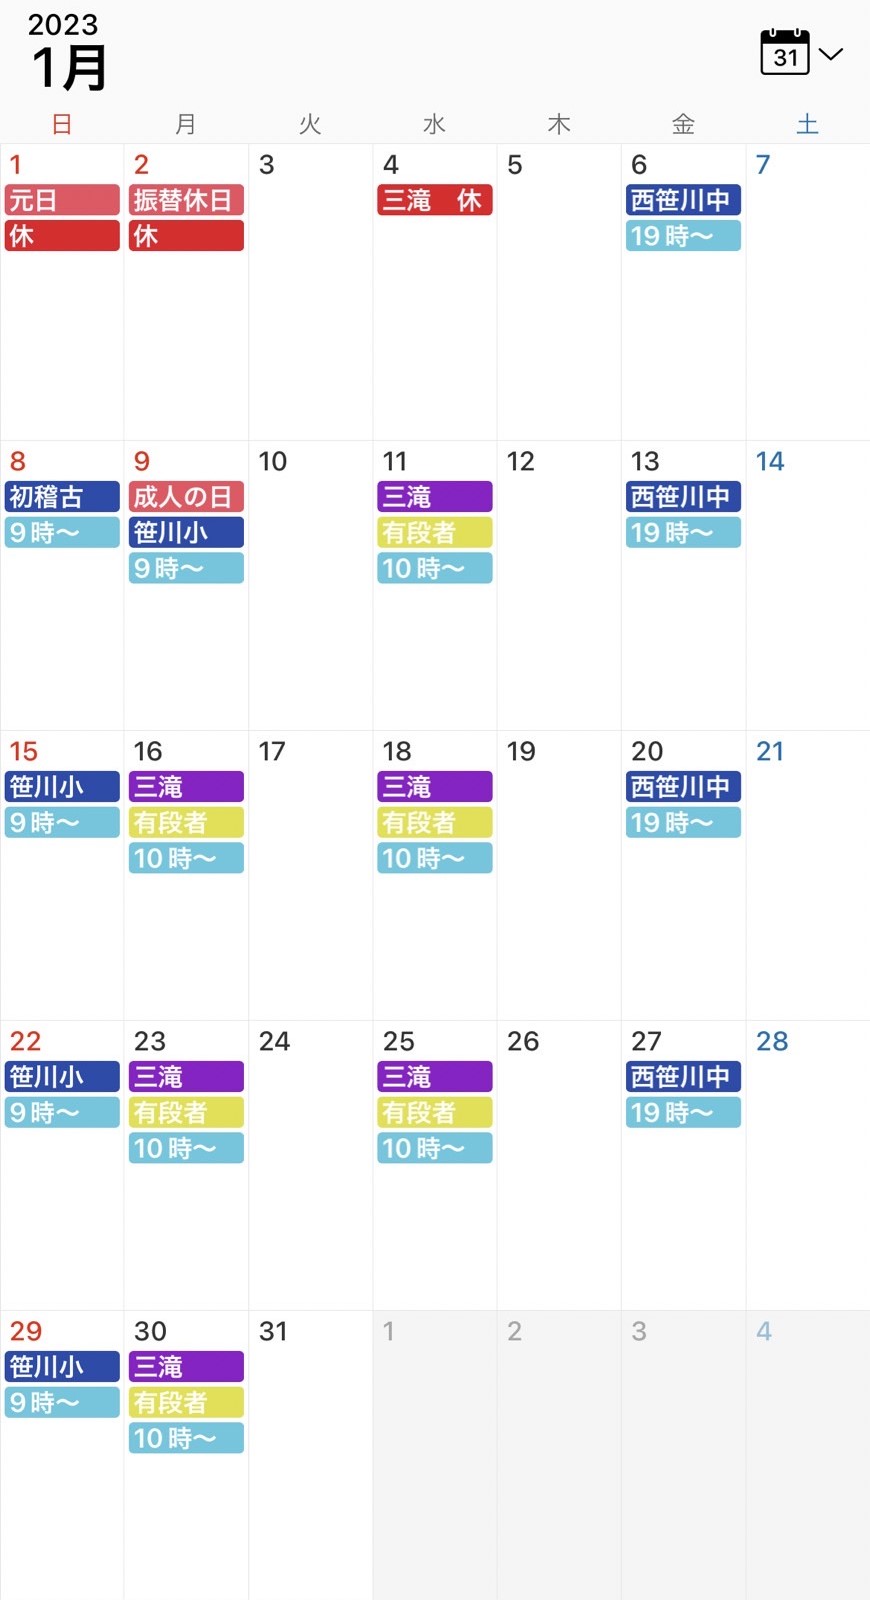Open the 2023 1月 month title
Screen dimensions: 870x1600
point(68,53)
